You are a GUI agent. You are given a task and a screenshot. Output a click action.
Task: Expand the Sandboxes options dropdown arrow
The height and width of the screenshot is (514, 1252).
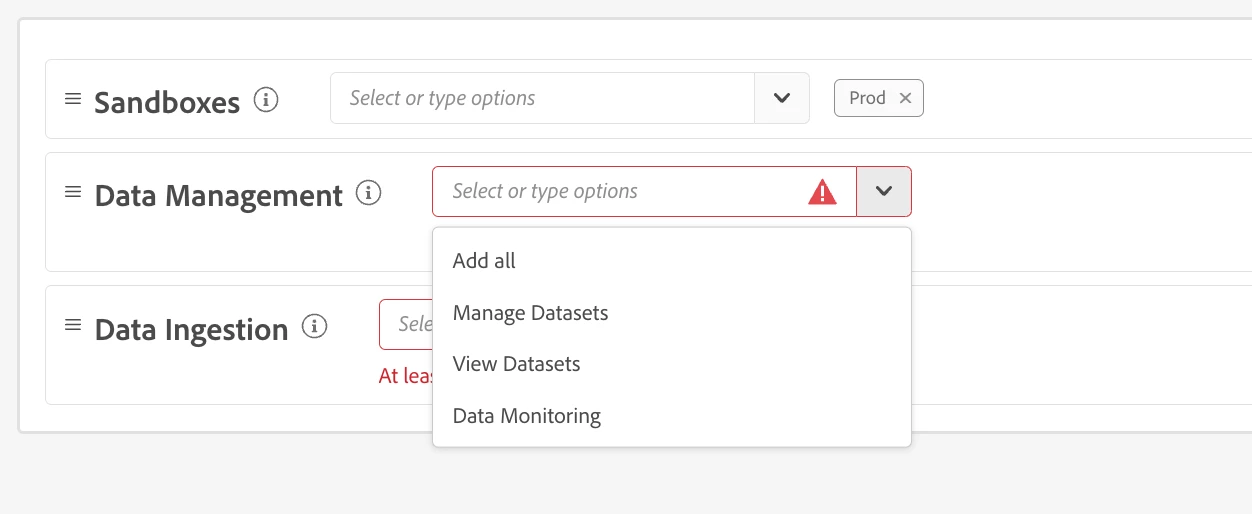tap(782, 98)
